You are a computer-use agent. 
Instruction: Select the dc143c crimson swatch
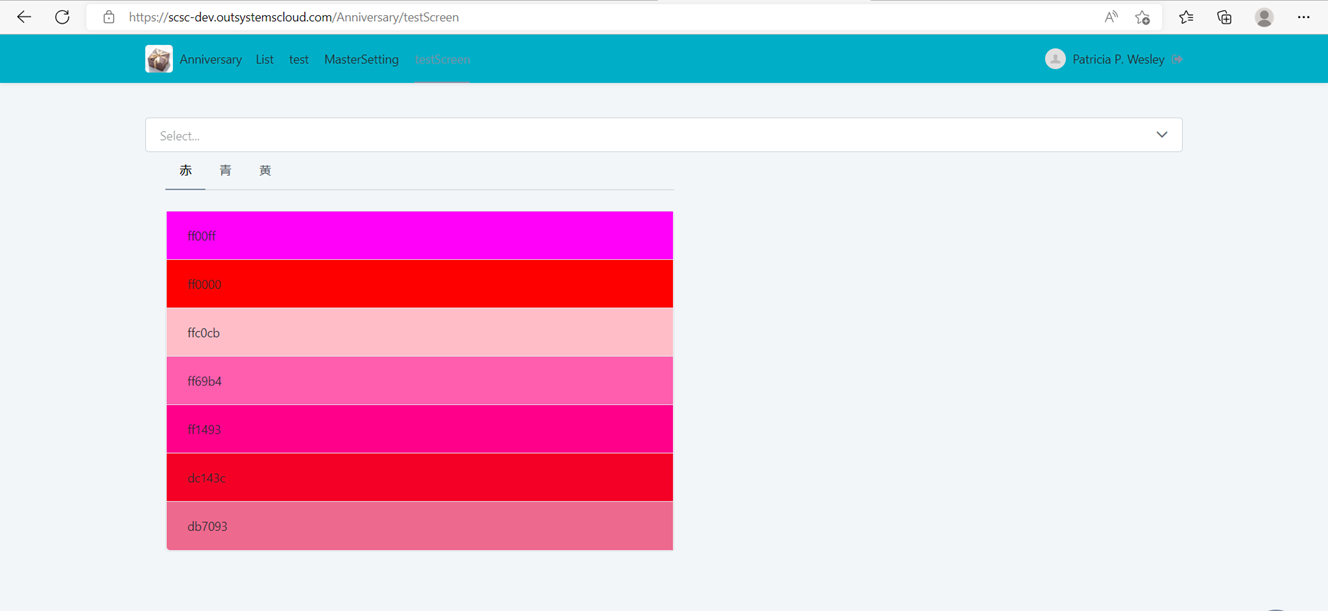(x=420, y=478)
